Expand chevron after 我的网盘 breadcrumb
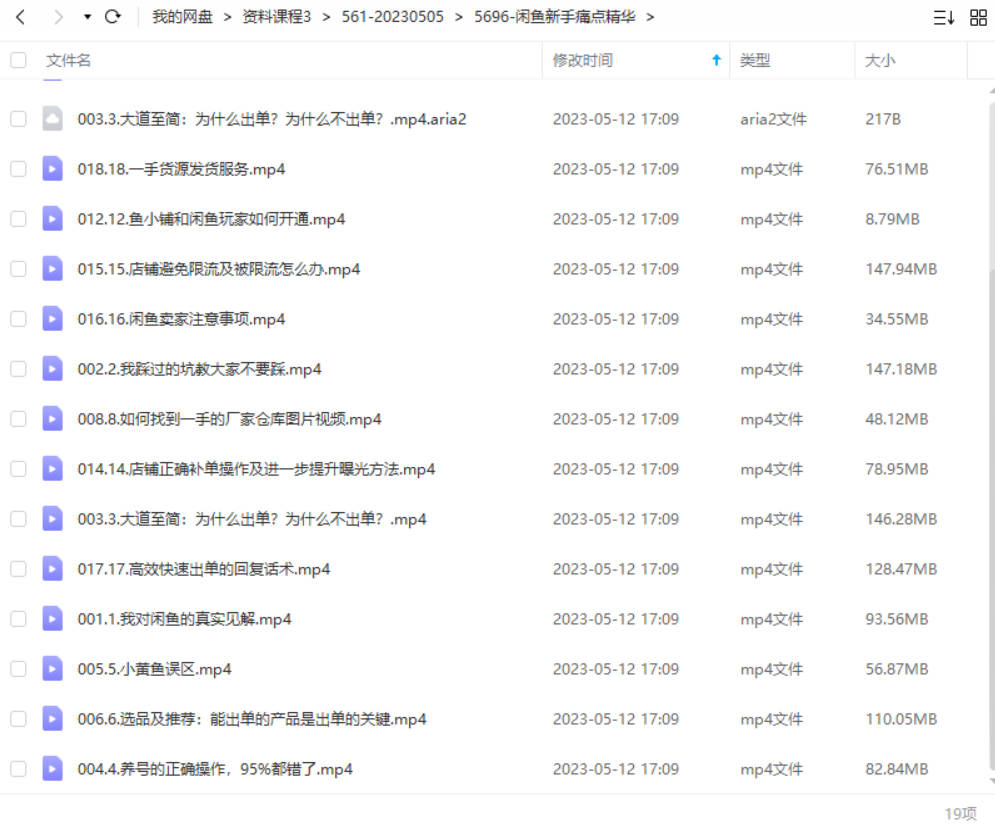 227,17
